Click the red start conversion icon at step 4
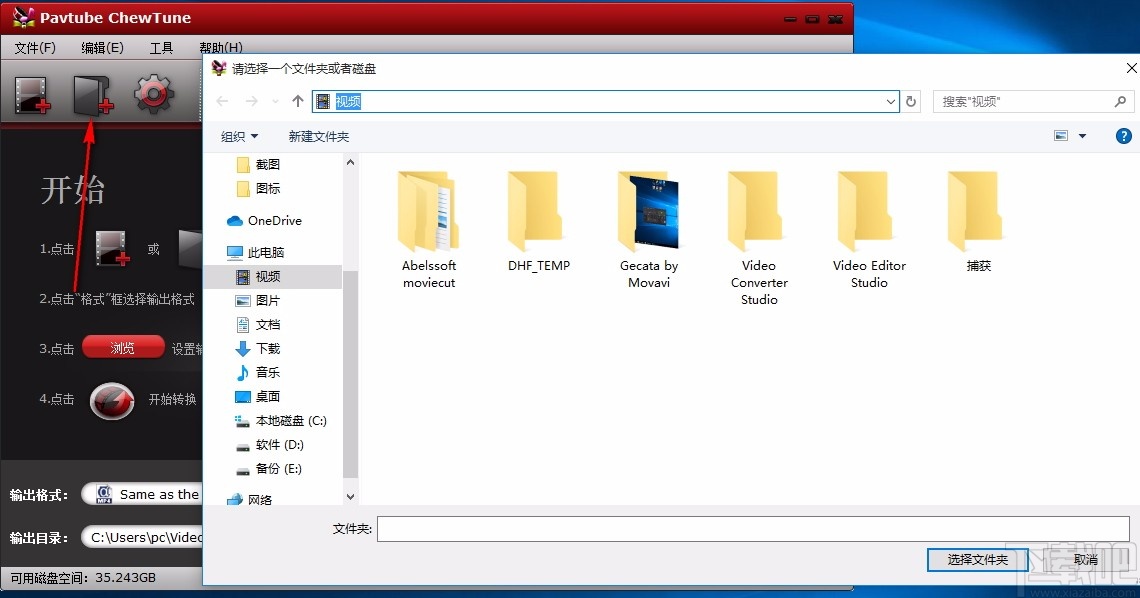Image resolution: width=1140 pixels, height=598 pixels. (x=112, y=400)
